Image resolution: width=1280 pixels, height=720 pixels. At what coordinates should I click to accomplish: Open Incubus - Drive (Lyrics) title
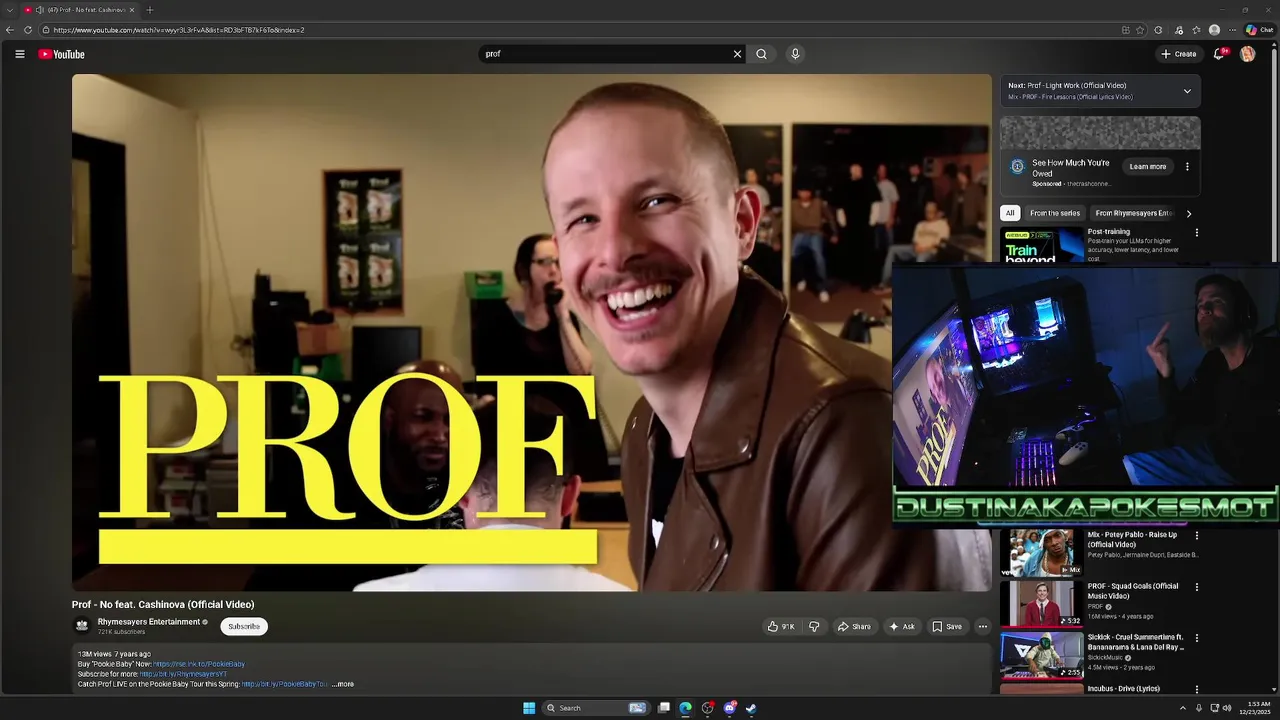pyautogui.click(x=1124, y=689)
